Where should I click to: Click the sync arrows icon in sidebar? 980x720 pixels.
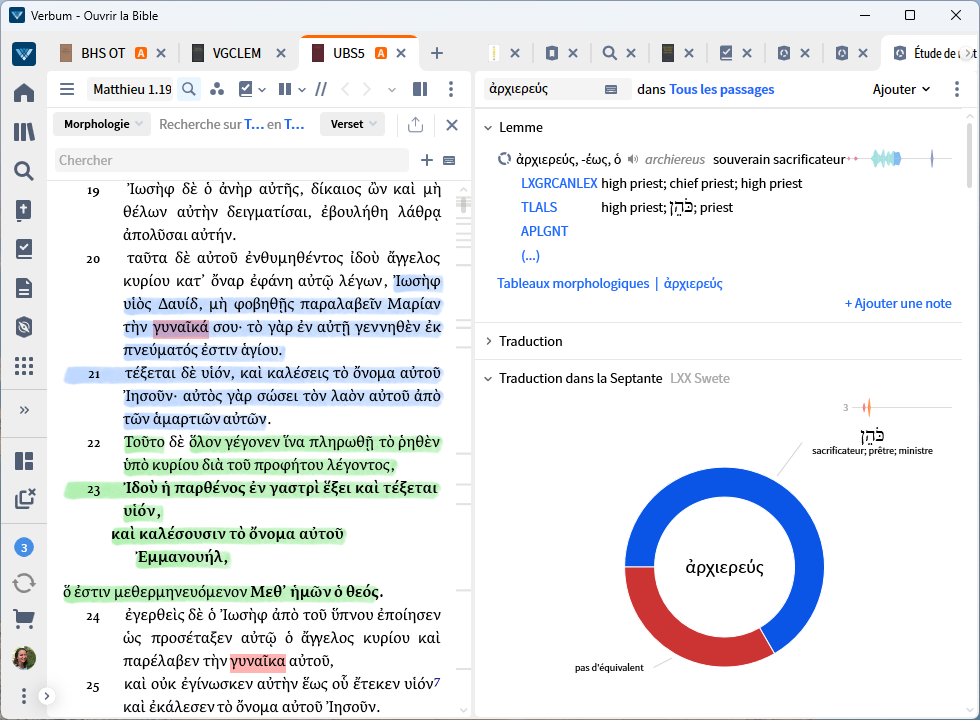pos(24,583)
